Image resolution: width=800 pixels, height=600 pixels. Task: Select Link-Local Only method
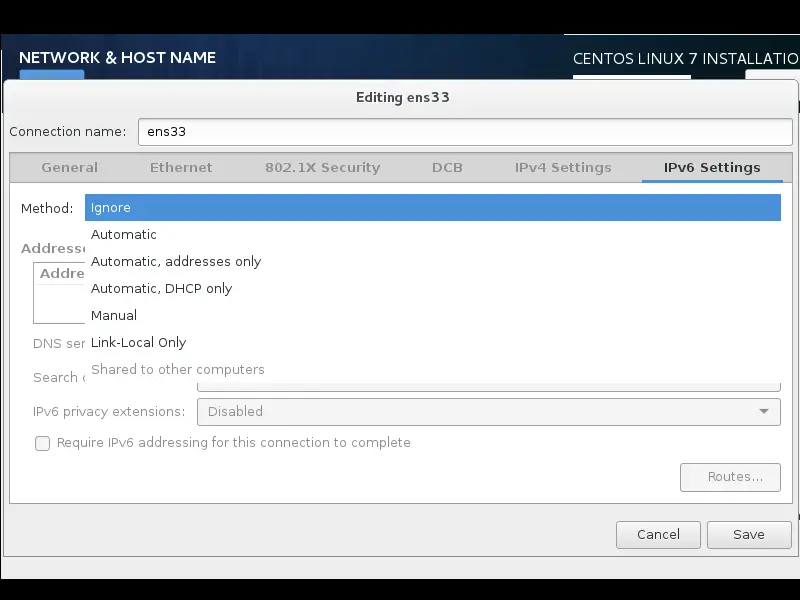[433, 343]
